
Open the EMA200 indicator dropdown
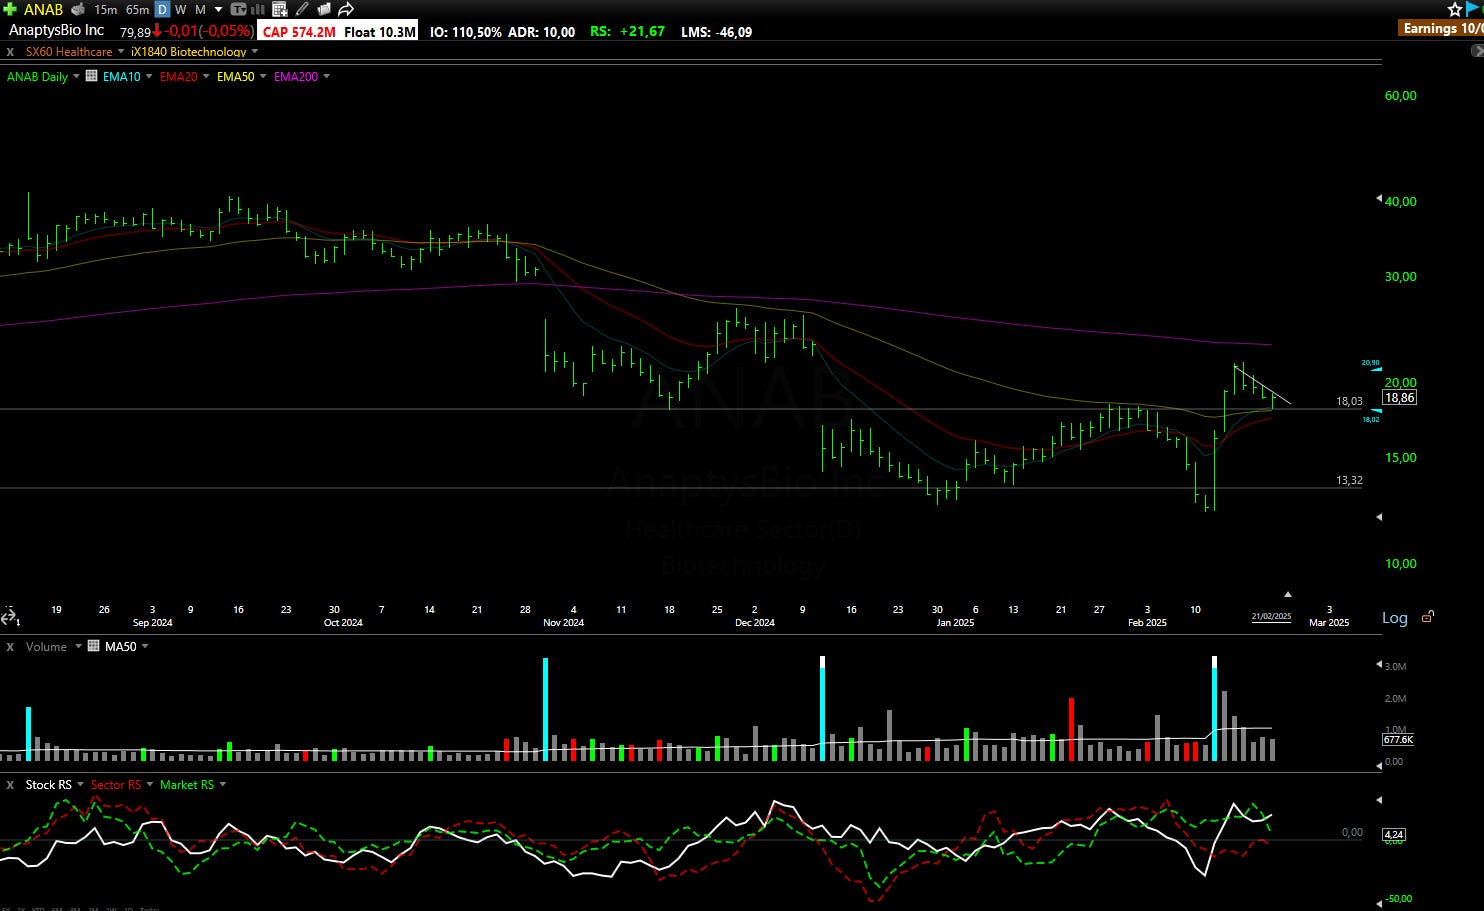tap(326, 77)
